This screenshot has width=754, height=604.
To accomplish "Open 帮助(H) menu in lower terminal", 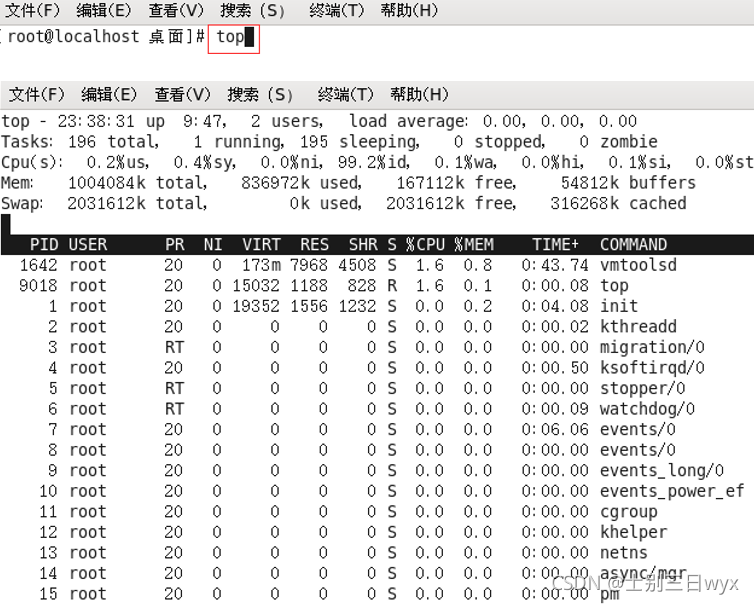I will click(x=419, y=94).
